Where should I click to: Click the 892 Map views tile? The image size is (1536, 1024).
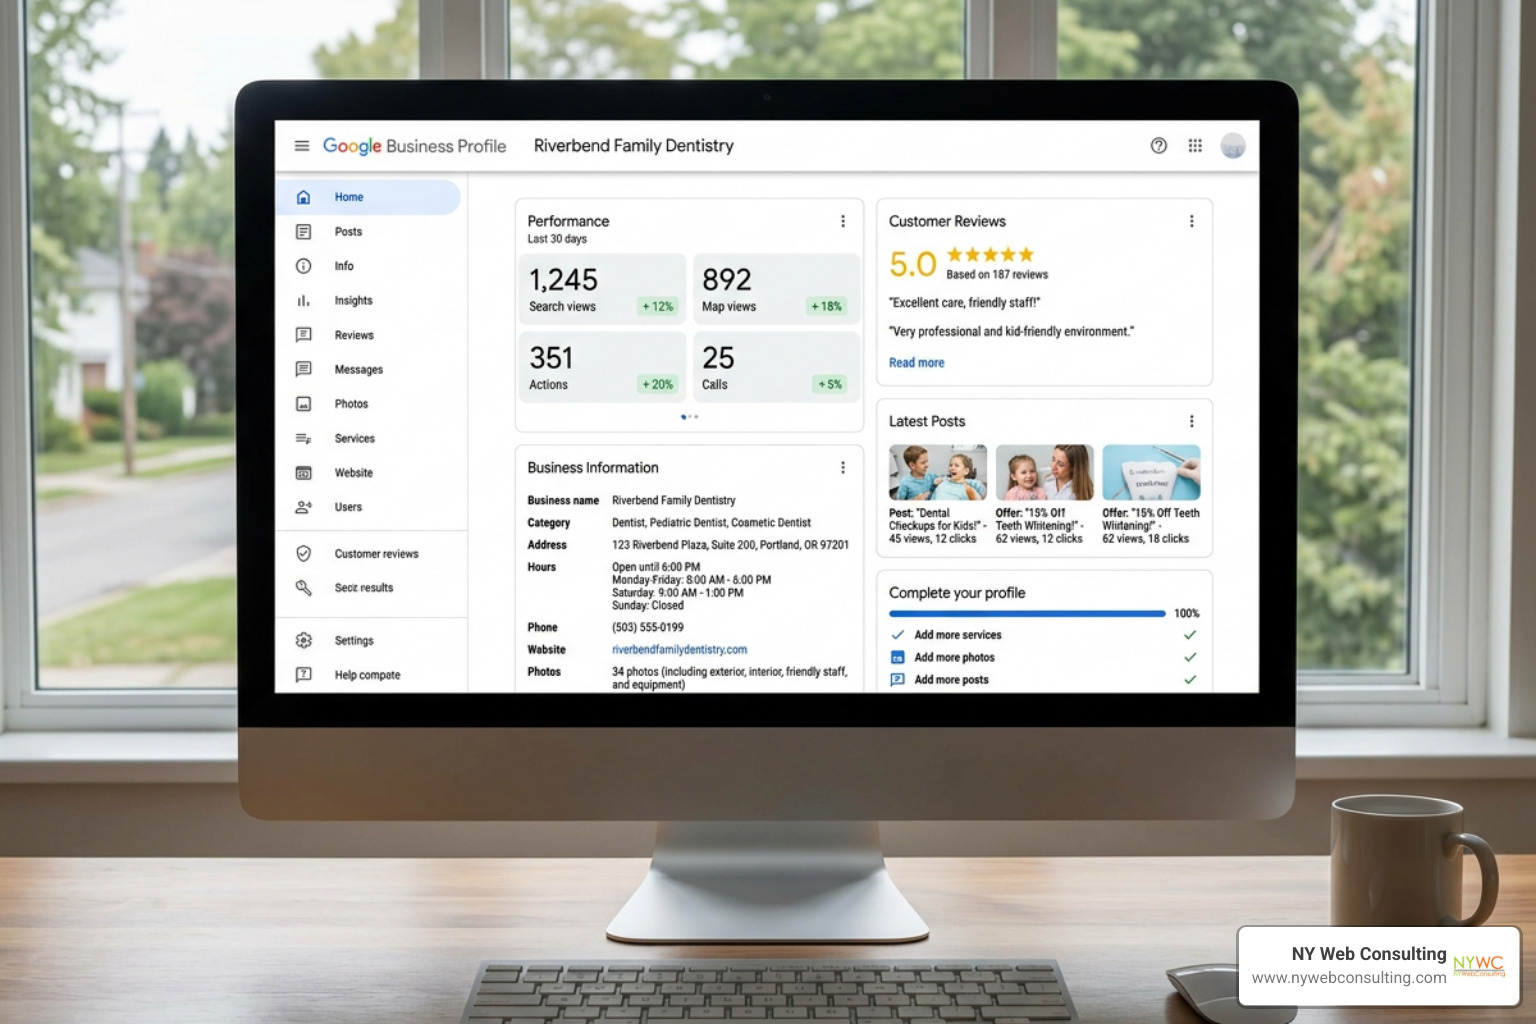coord(776,288)
